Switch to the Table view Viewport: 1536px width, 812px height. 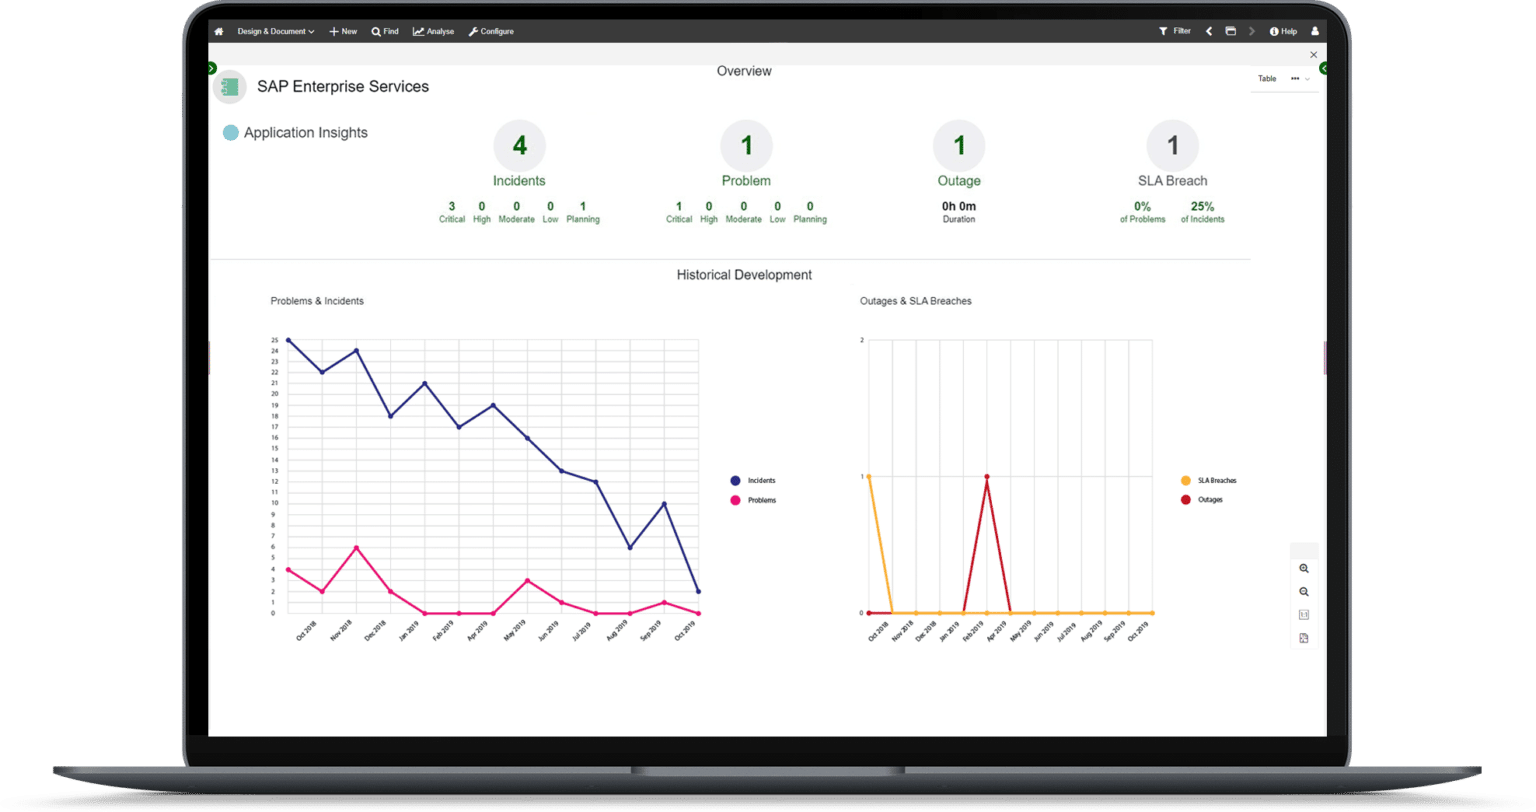coord(1266,78)
